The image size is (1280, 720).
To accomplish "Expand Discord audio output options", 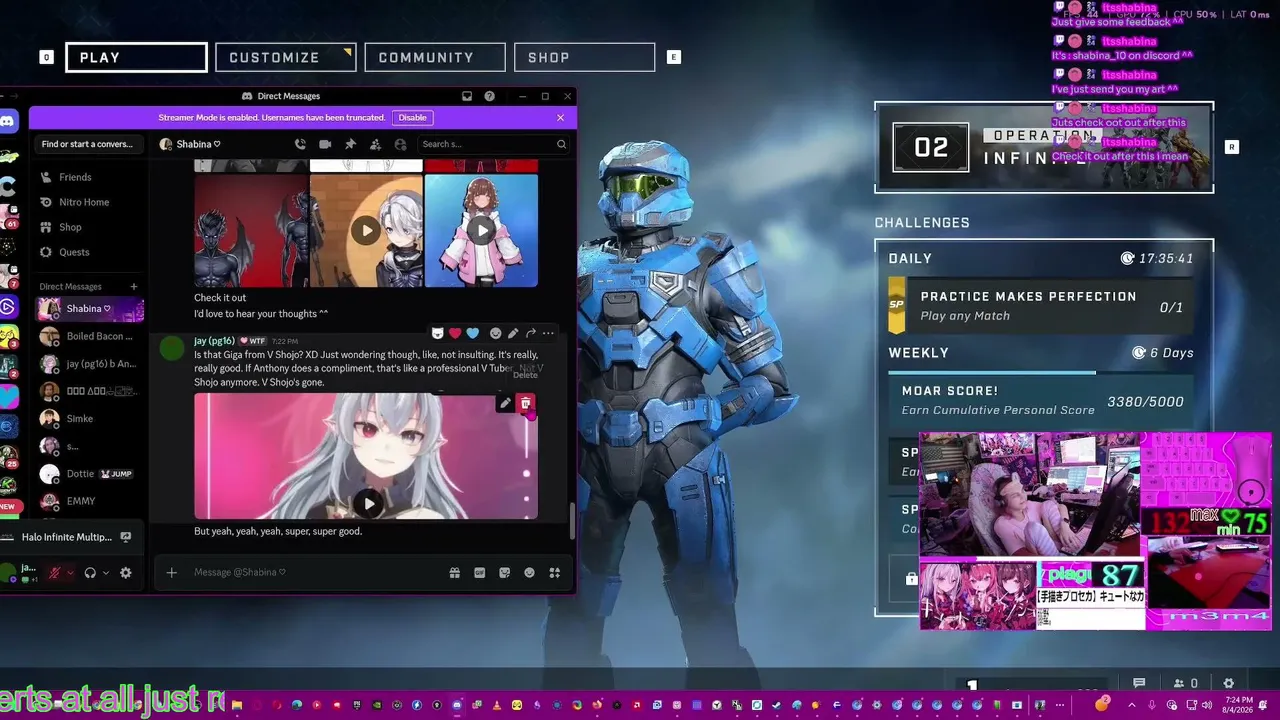I will (x=105, y=573).
